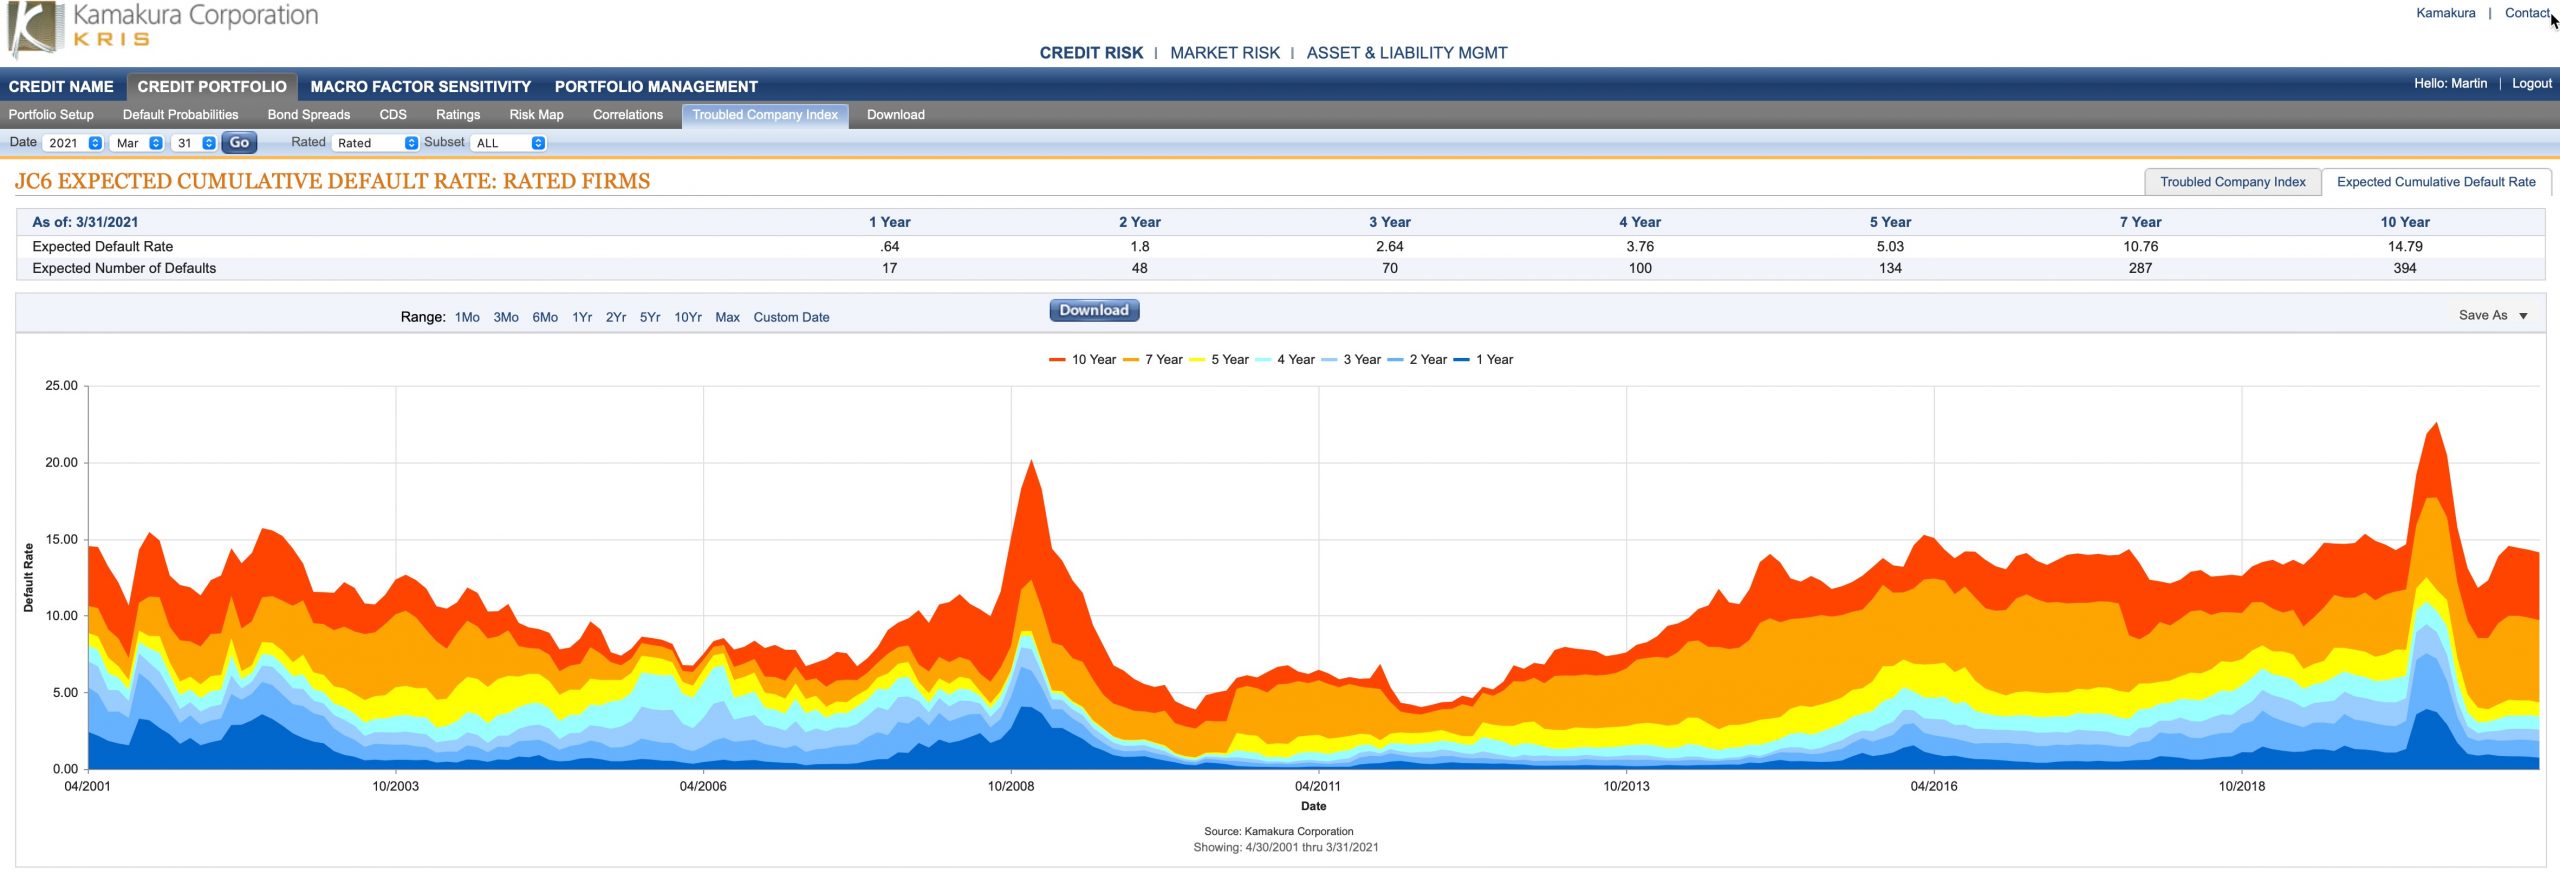The height and width of the screenshot is (873, 2560).
Task: Open the year dropdown showing 2021
Action: (x=73, y=143)
